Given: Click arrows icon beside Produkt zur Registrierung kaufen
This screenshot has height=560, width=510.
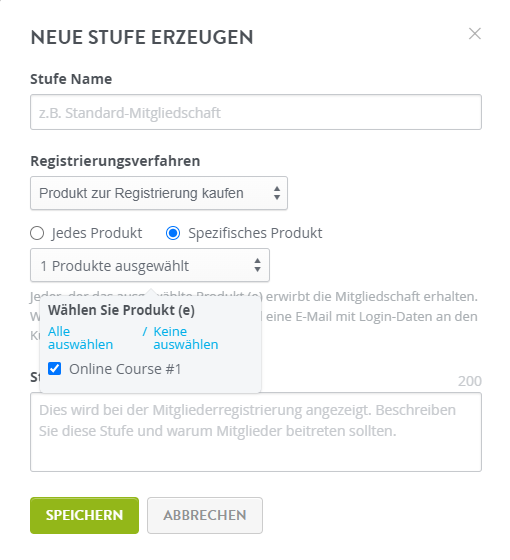Looking at the screenshot, I should (x=277, y=193).
